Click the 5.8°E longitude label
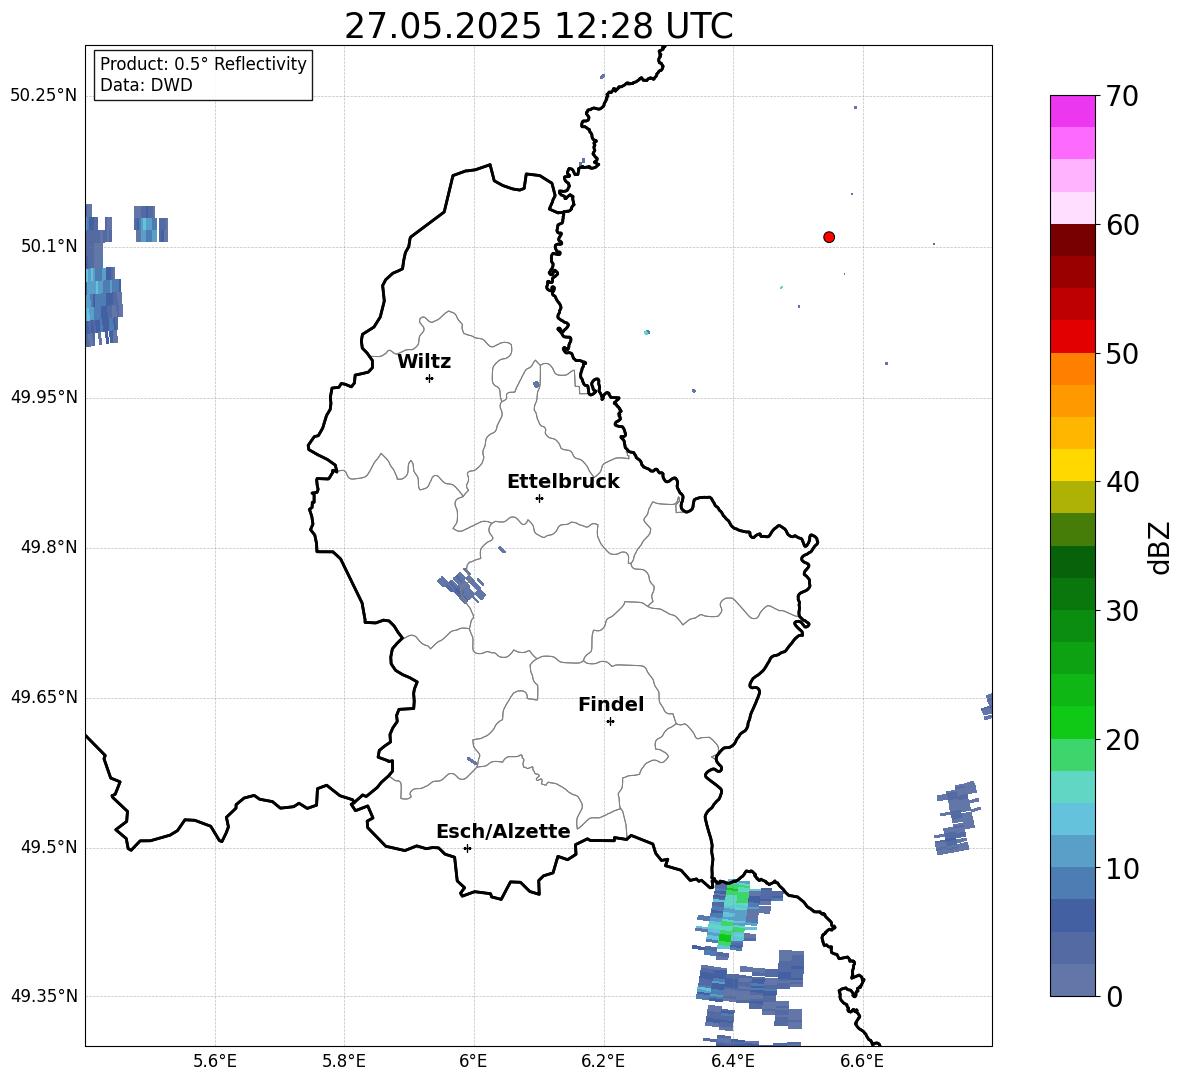 tap(344, 1061)
